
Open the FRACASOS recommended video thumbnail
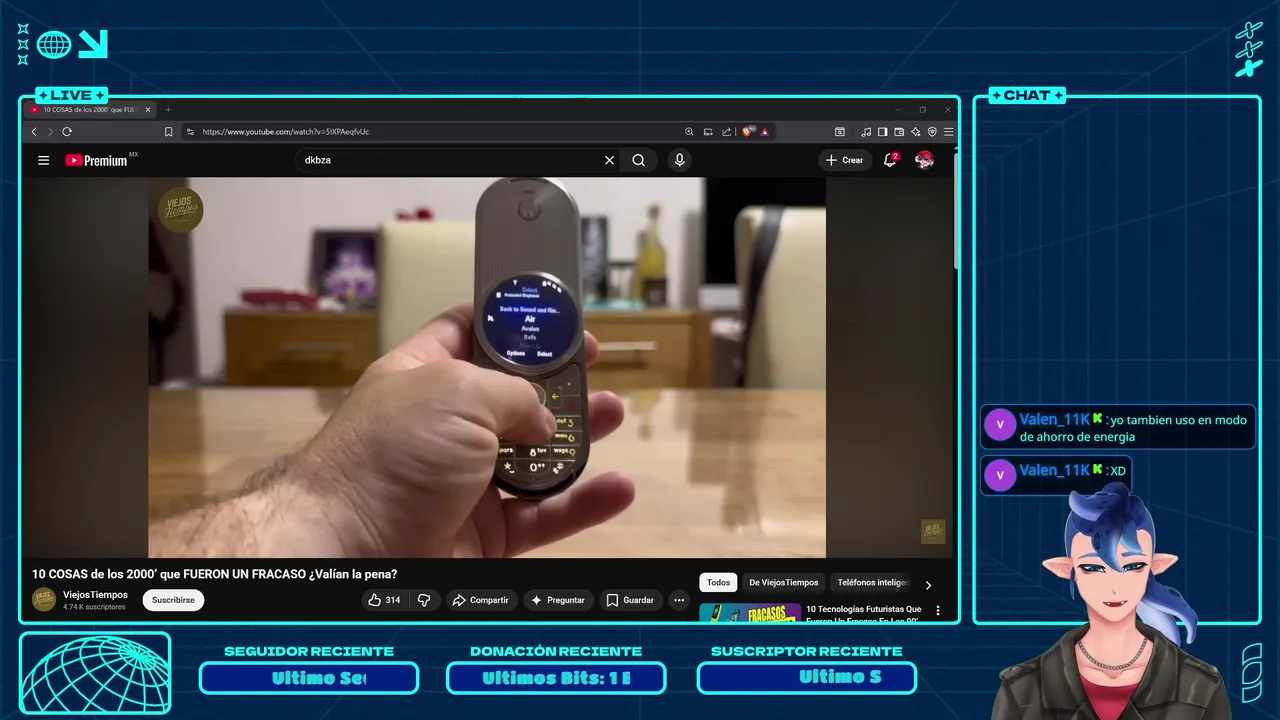[x=750, y=612]
